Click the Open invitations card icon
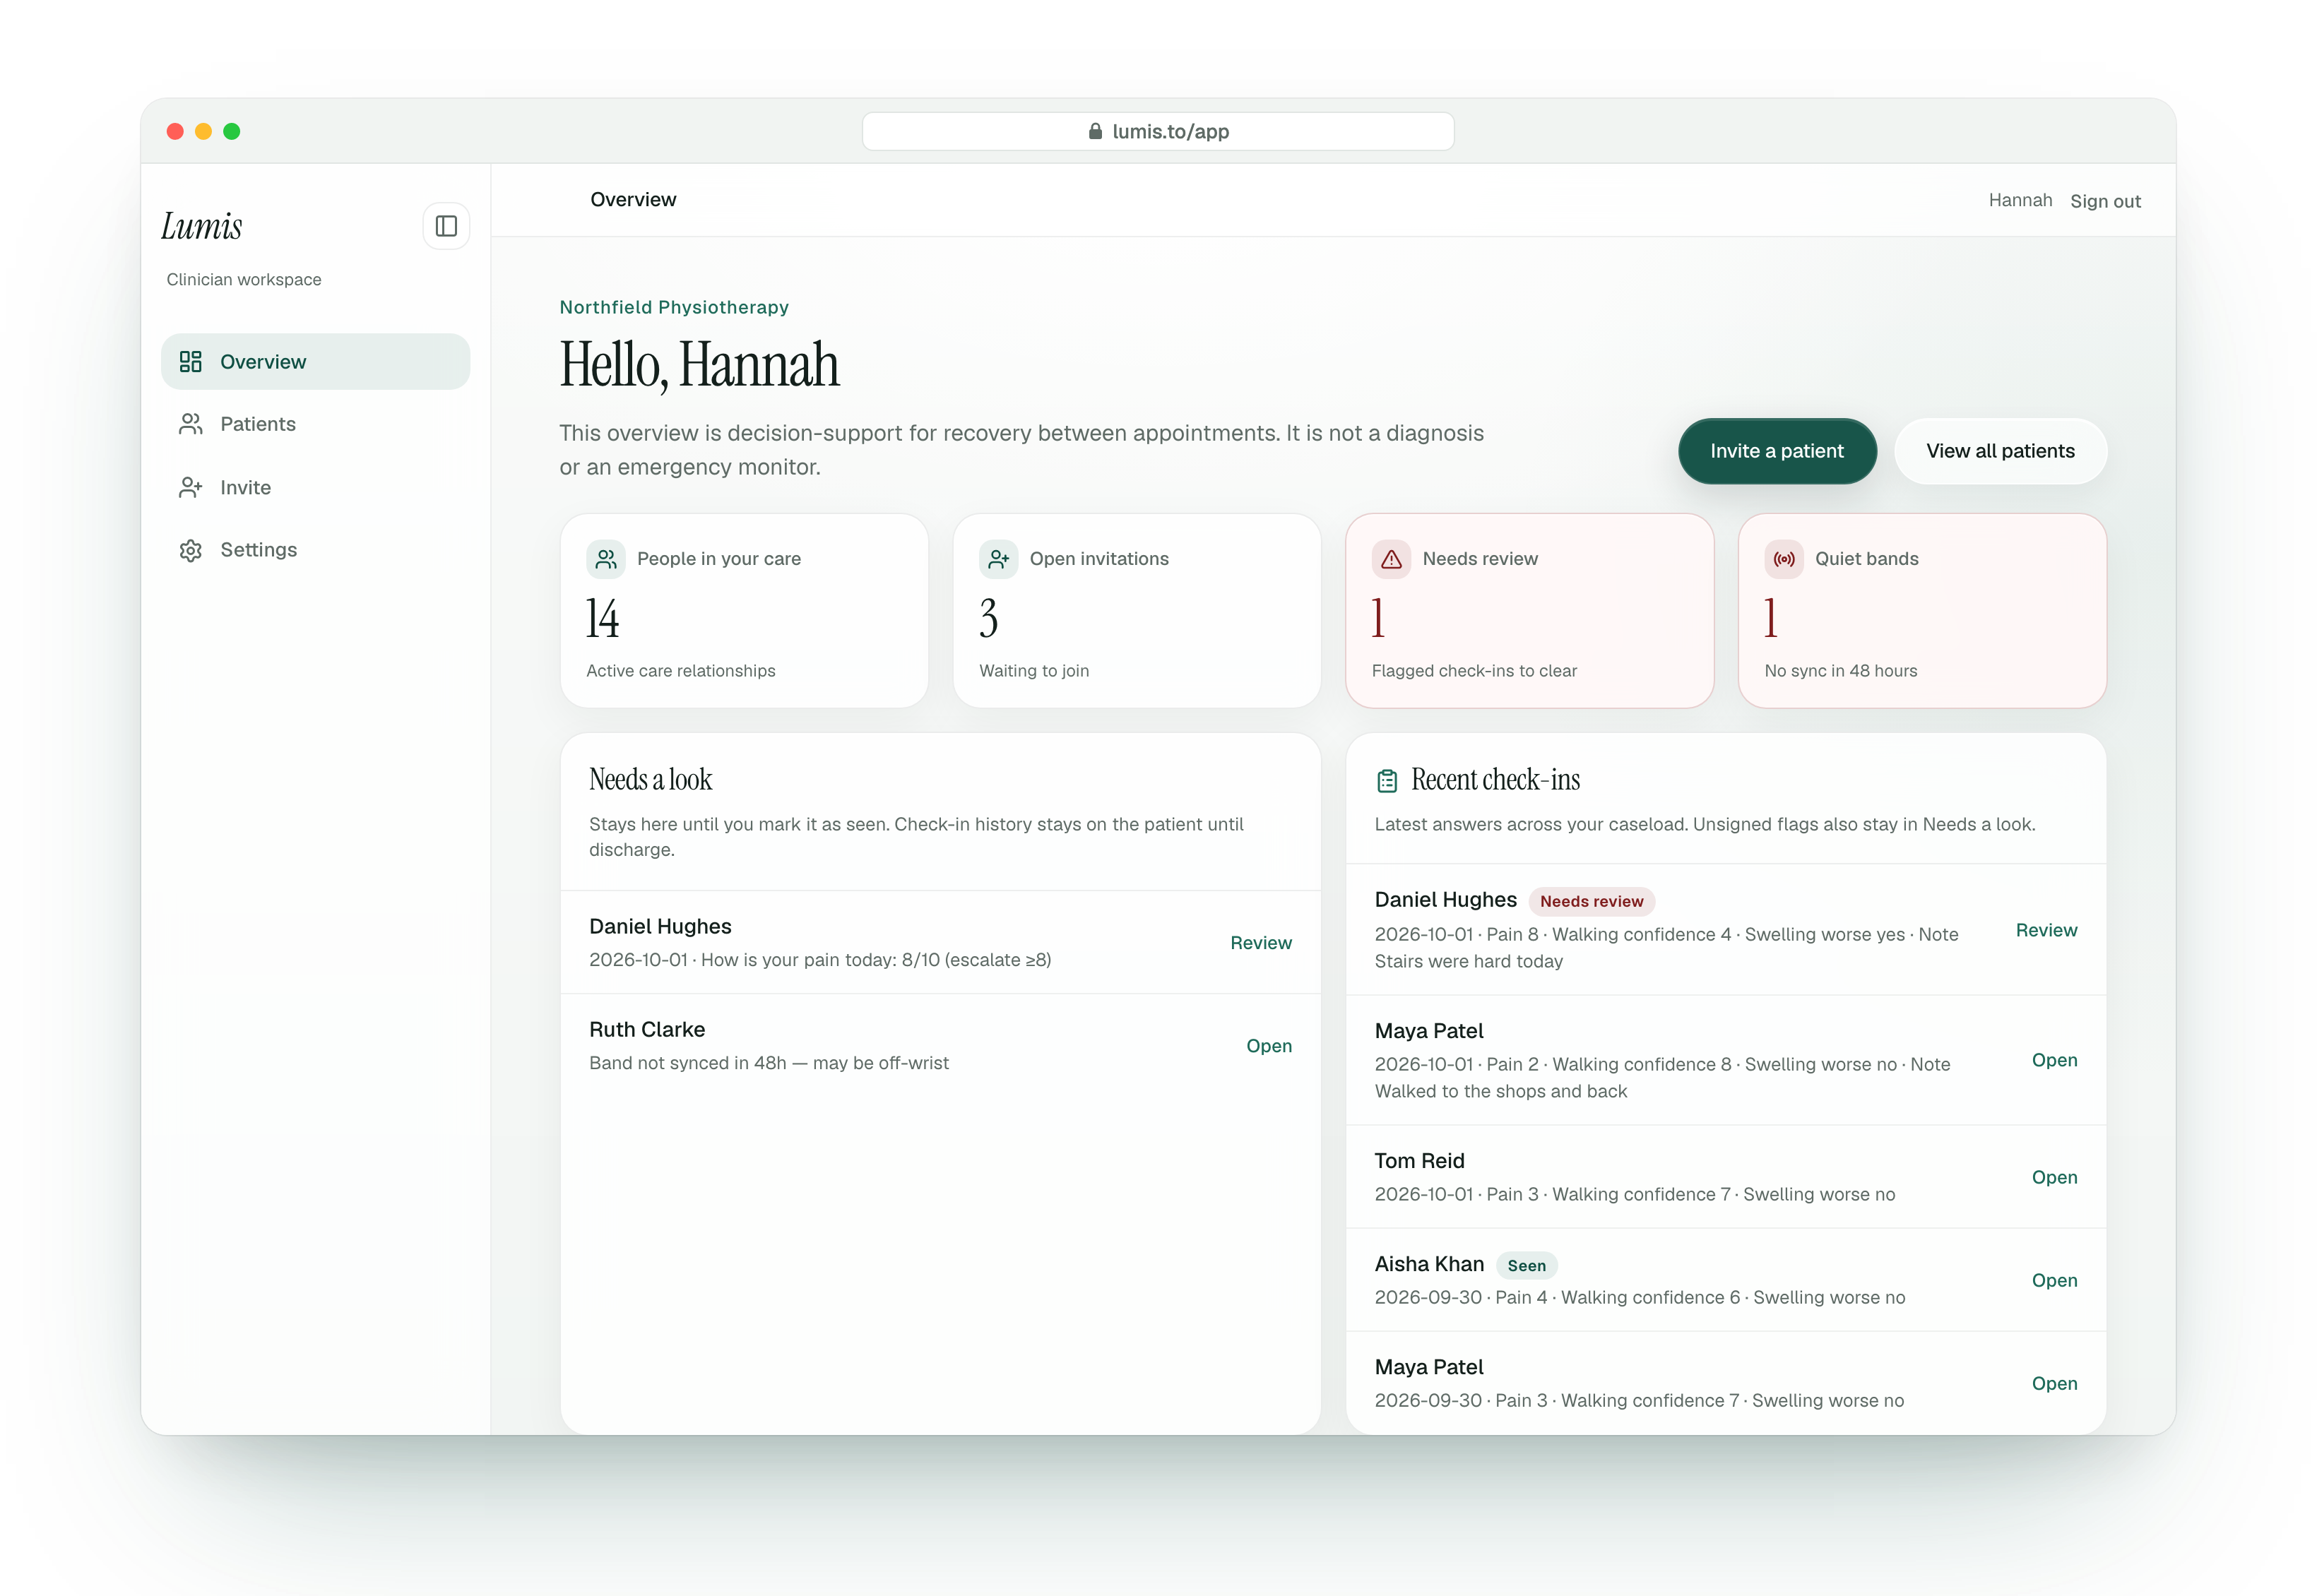Screen dimensions: 2317x1596 [998, 559]
